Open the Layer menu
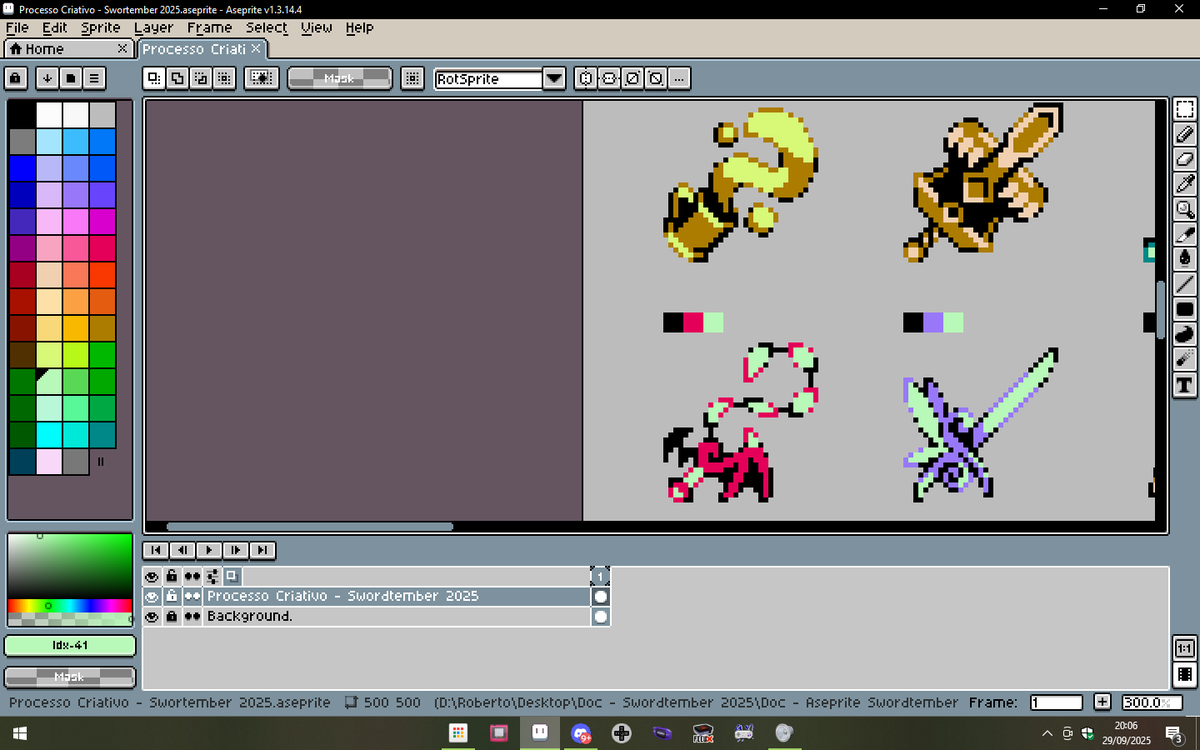Viewport: 1200px width, 750px height. [x=153, y=28]
